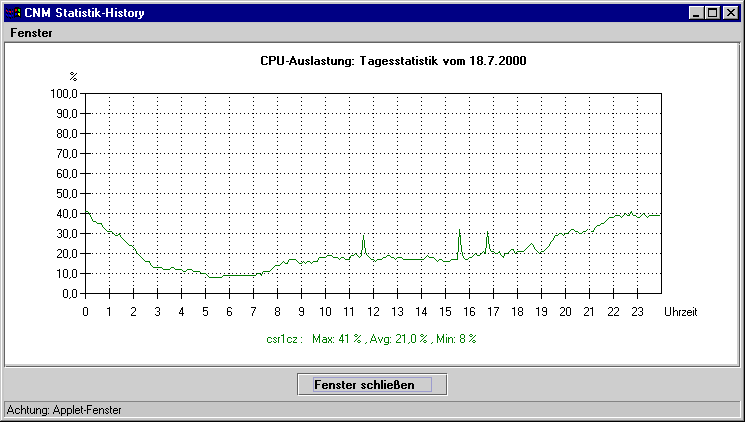The height and width of the screenshot is (422, 745).
Task: Maximize the CNM Statistik-History window
Action: [712, 13]
